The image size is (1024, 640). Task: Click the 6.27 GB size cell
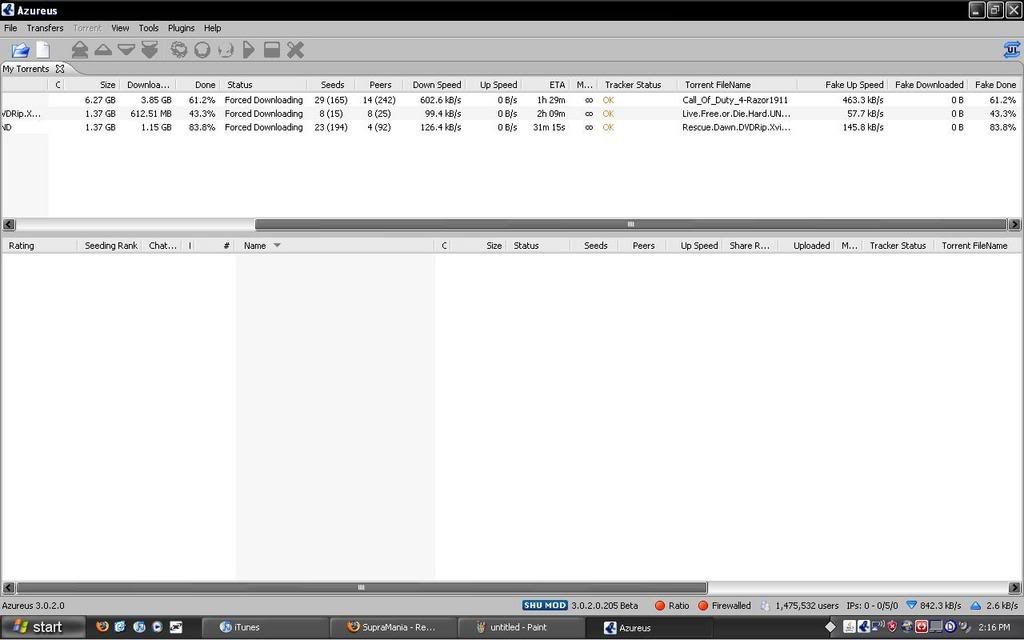[x=100, y=100]
